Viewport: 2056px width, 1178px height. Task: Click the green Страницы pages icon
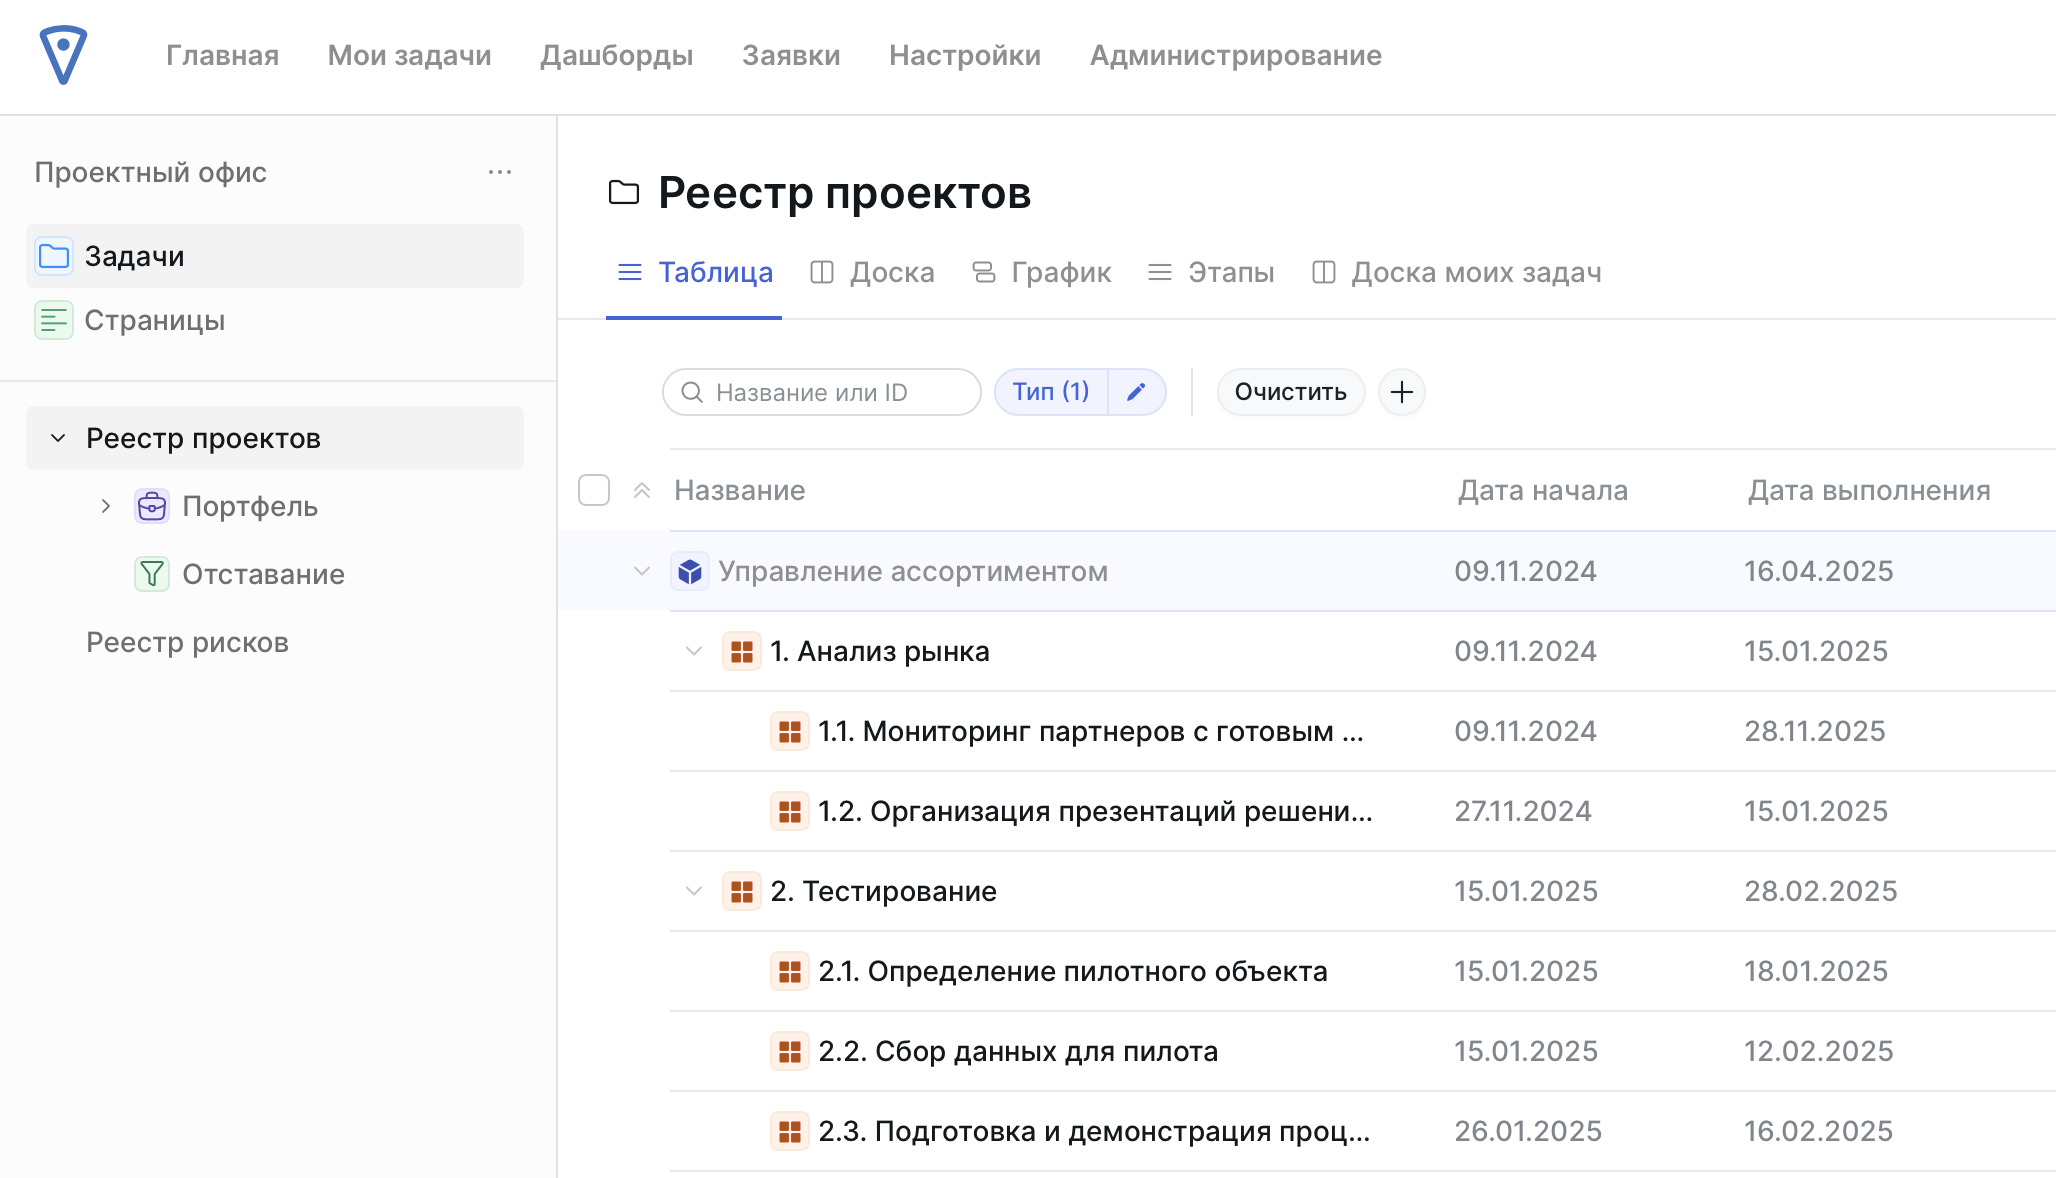point(54,320)
